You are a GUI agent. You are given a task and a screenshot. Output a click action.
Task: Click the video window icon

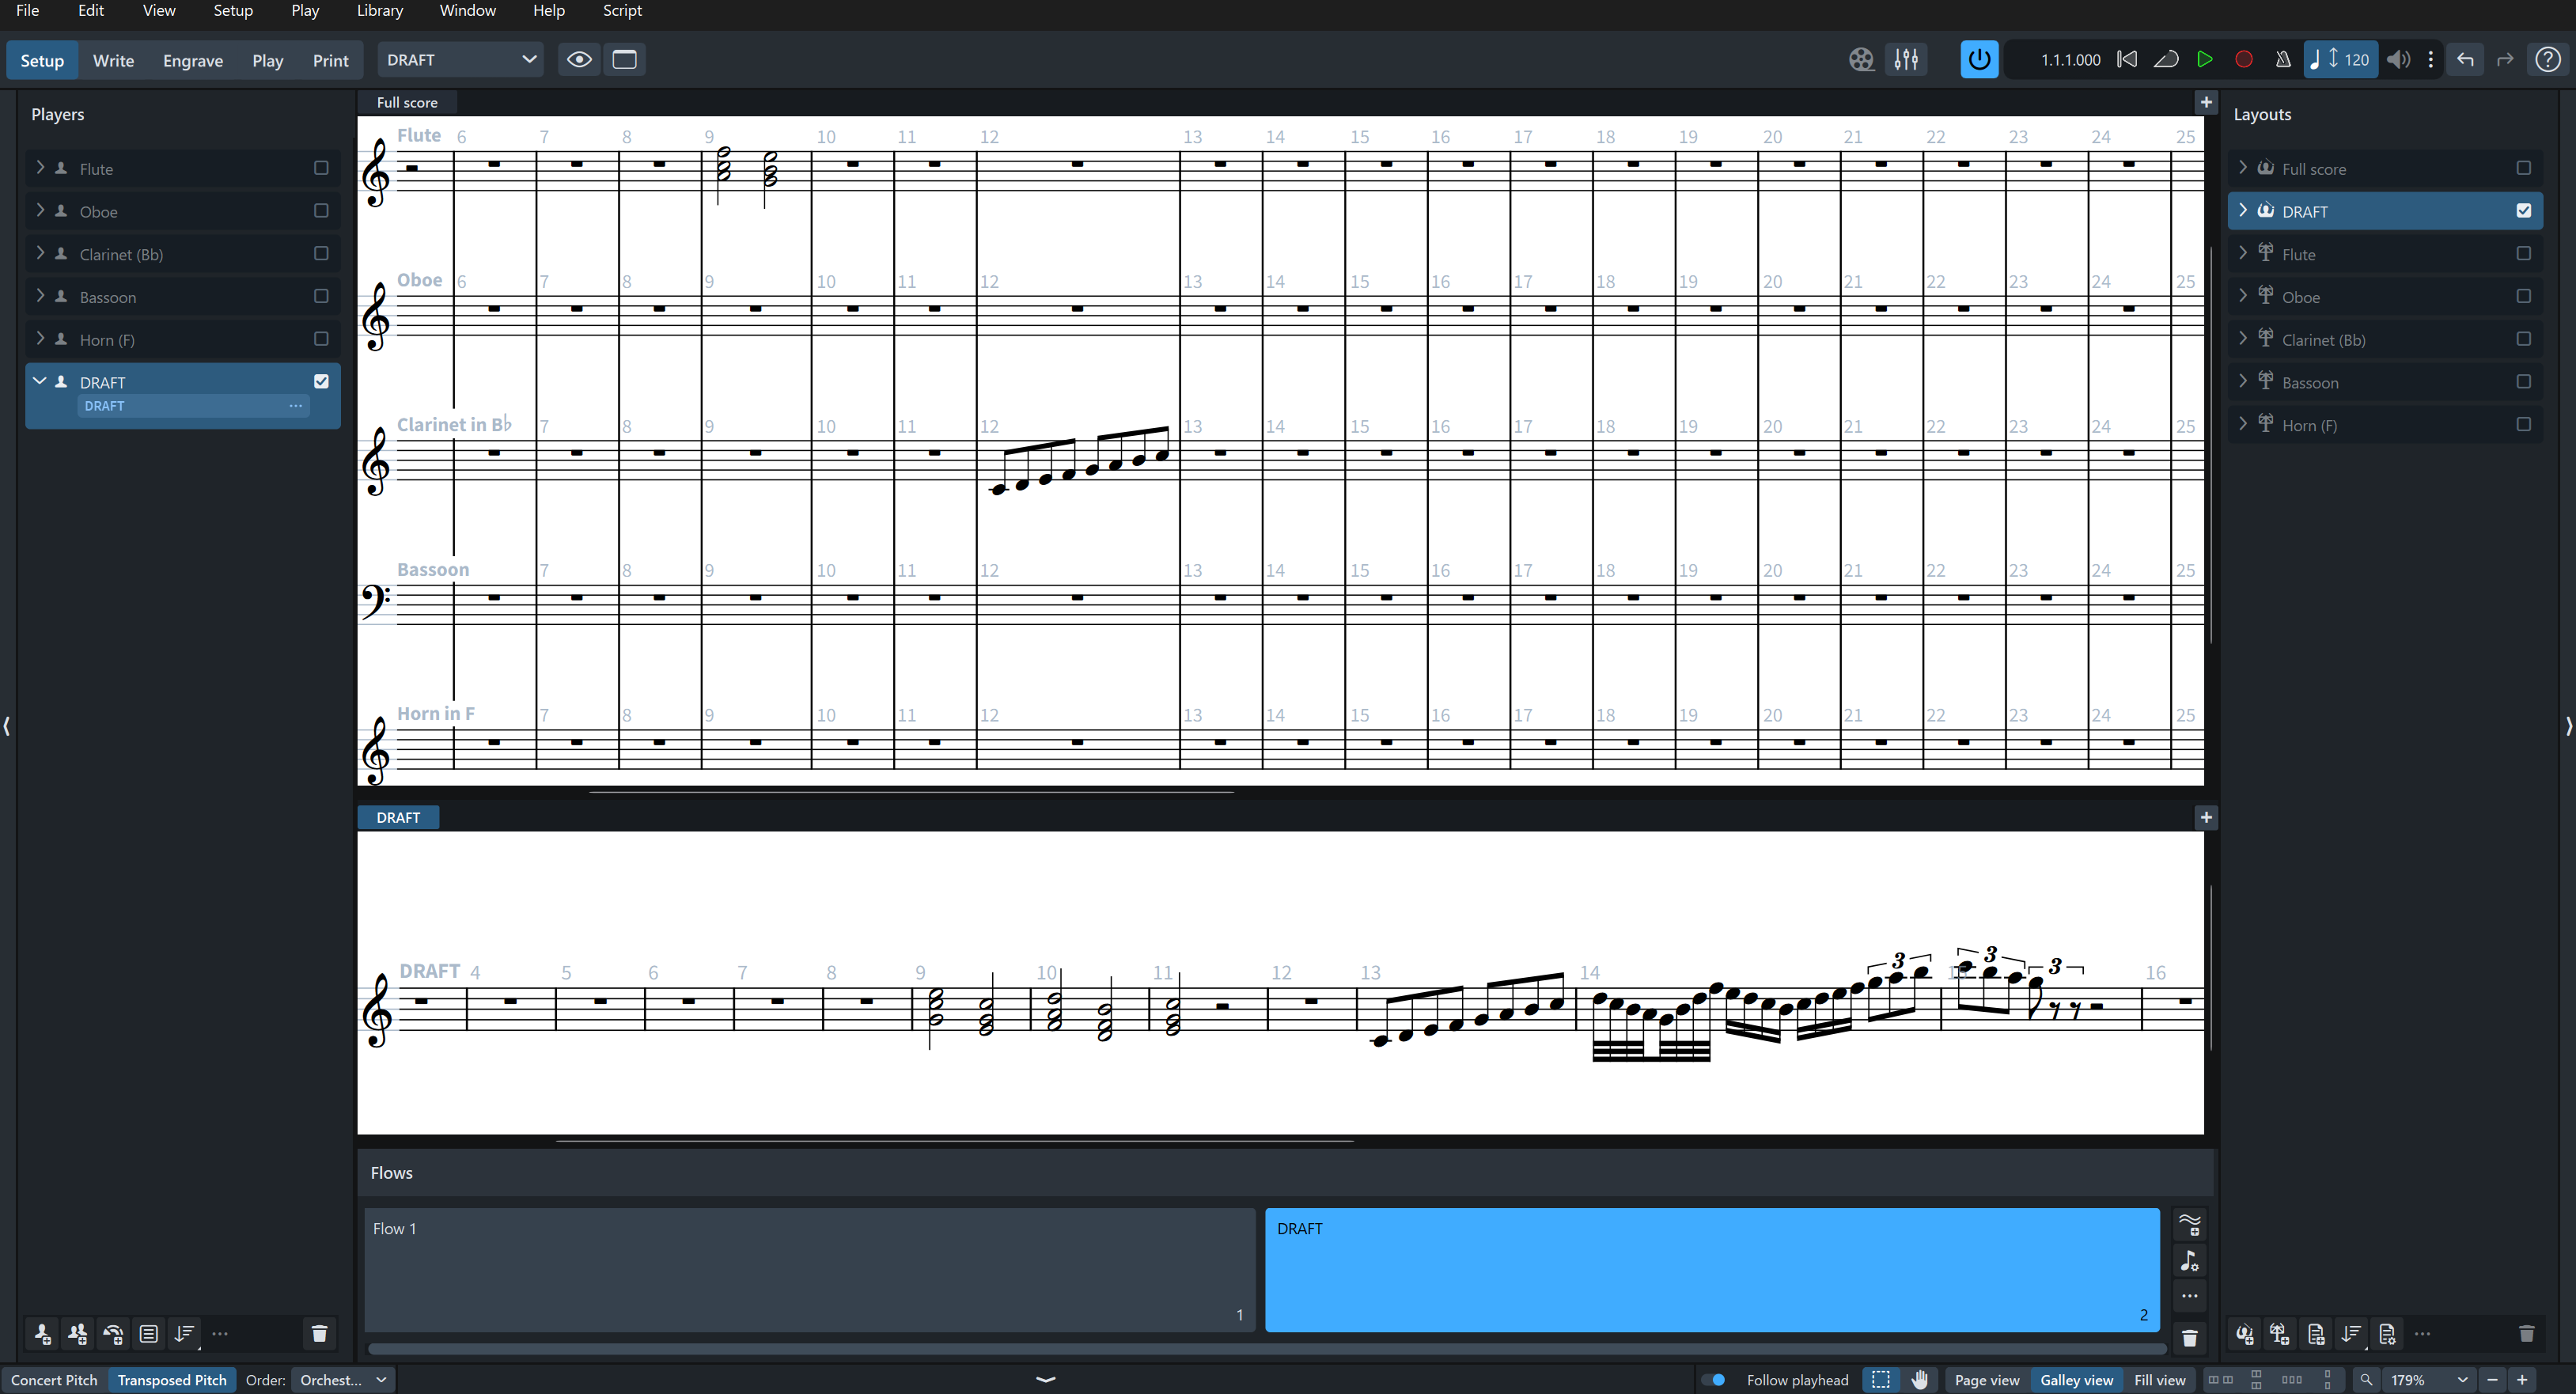click(1861, 60)
